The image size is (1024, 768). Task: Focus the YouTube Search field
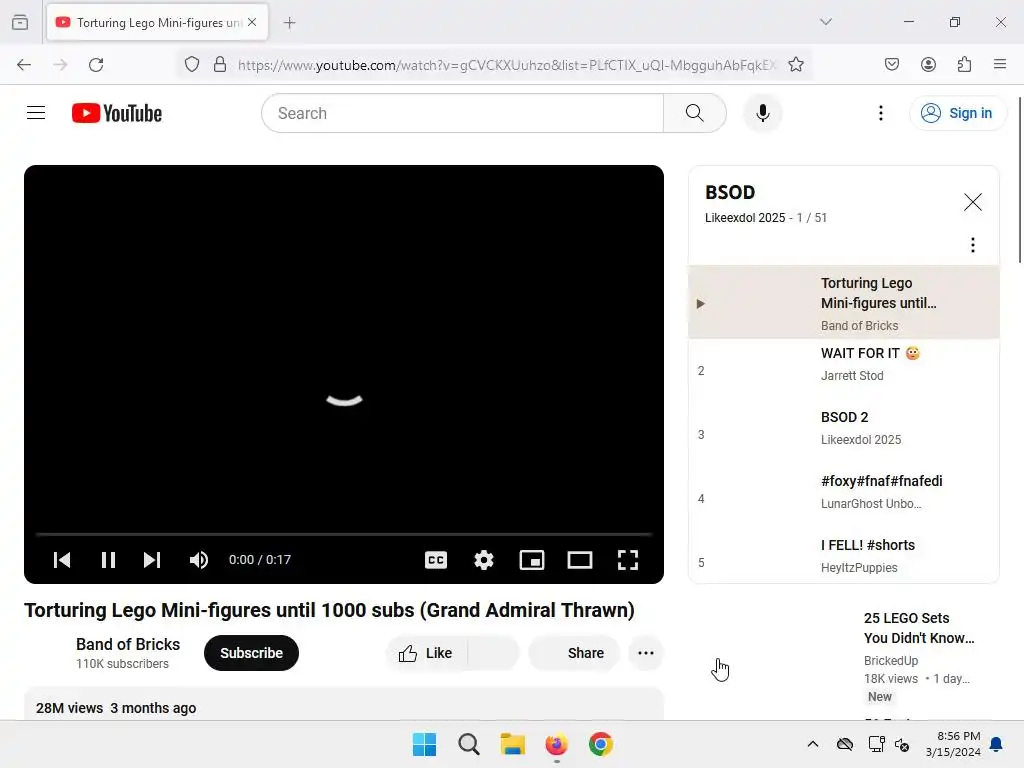(x=462, y=113)
